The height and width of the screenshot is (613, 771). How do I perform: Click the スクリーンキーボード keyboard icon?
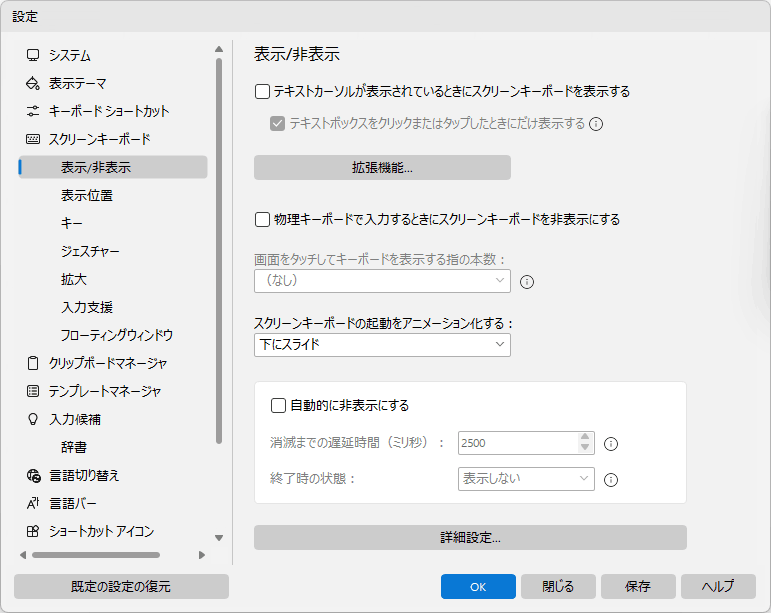pyautogui.click(x=33, y=139)
